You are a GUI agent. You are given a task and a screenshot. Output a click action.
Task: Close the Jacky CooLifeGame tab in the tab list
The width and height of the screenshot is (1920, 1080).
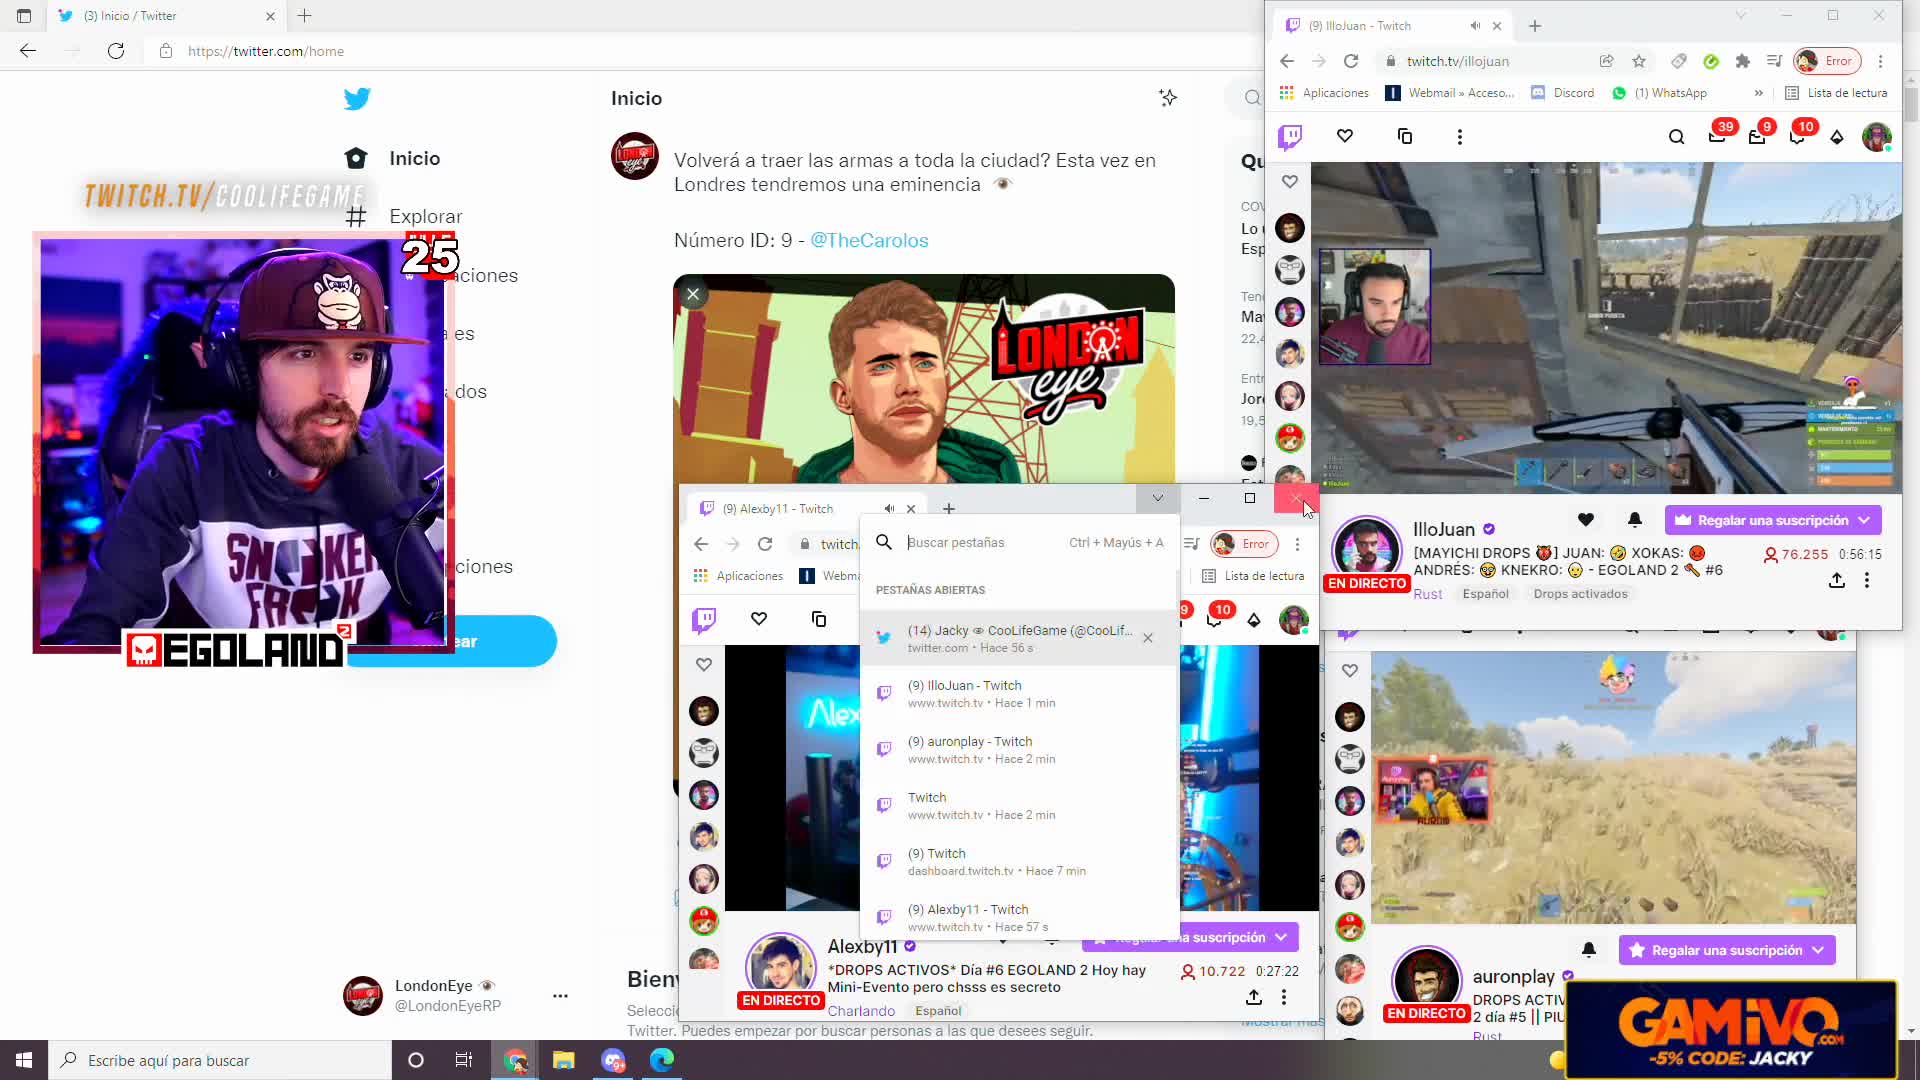point(1148,638)
